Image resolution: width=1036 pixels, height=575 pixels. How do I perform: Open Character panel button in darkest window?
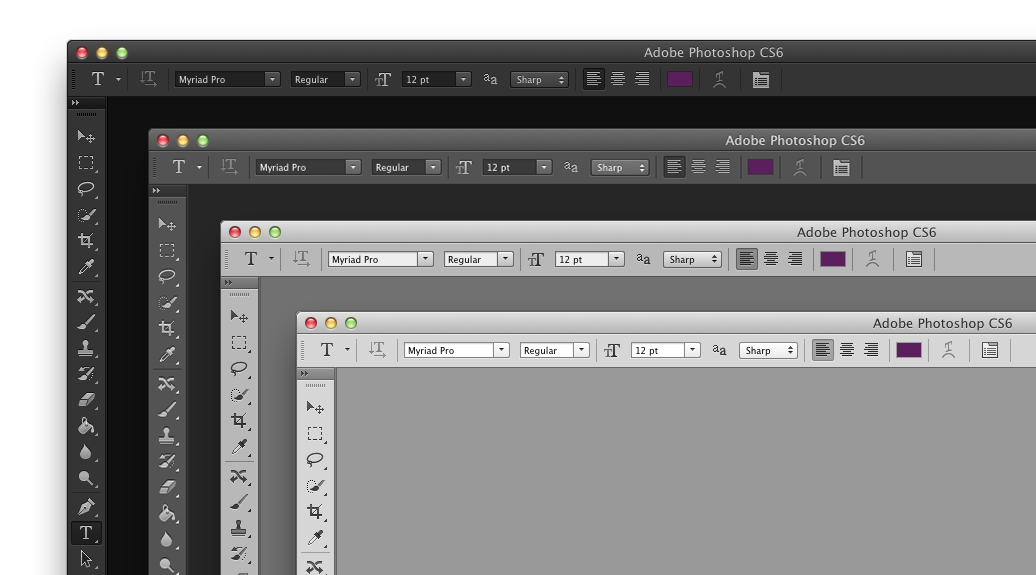tap(760, 80)
